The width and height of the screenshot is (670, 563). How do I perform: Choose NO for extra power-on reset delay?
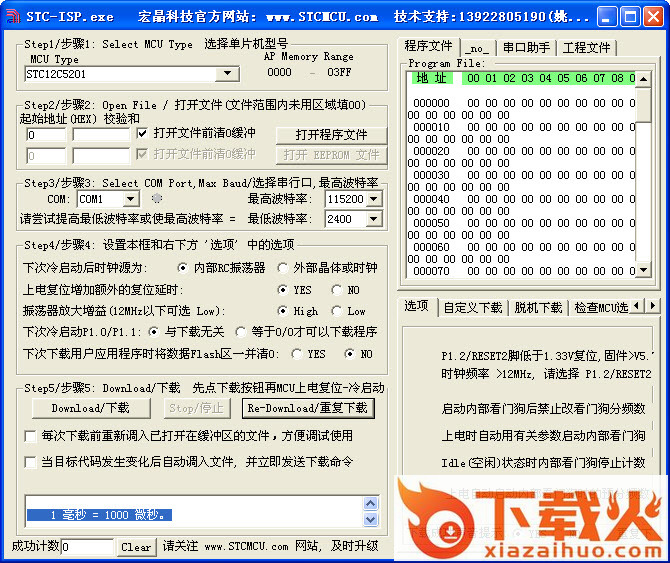(x=336, y=290)
